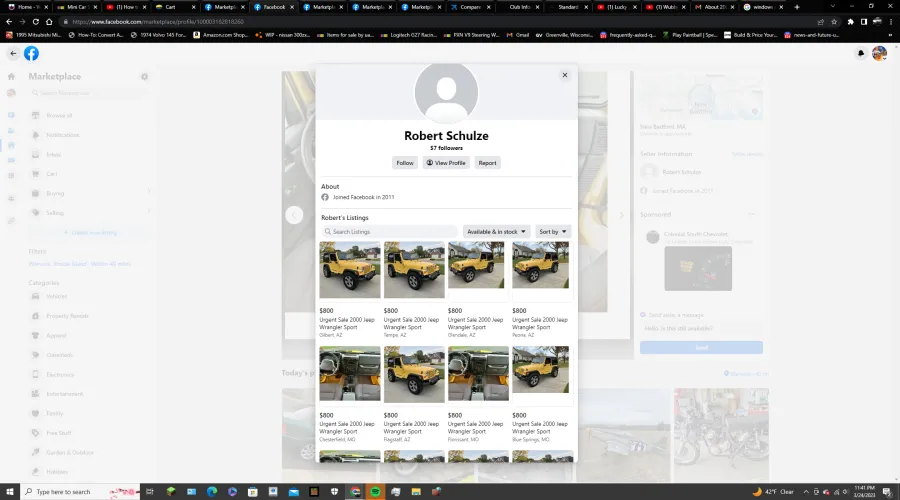Viewport: 900px width, 500px height.
Task: Open the Jeep listing in Gilbert, AZ
Action: tap(350, 290)
